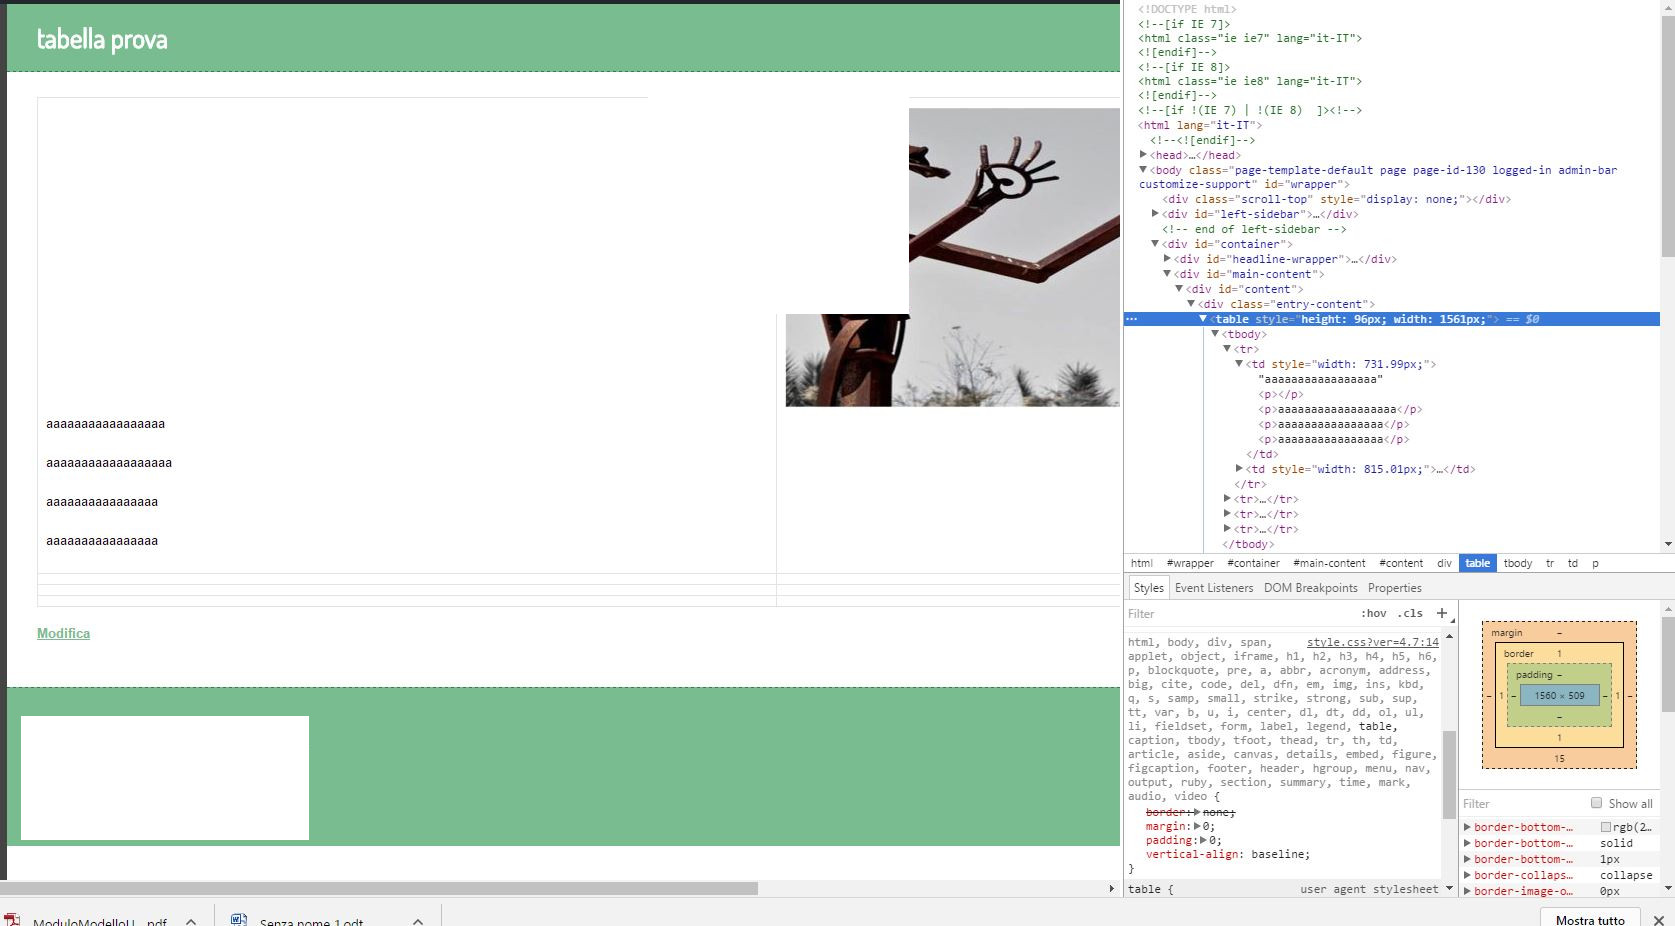Close the downloads bar with X
Image resolution: width=1675 pixels, height=926 pixels.
[1658, 919]
